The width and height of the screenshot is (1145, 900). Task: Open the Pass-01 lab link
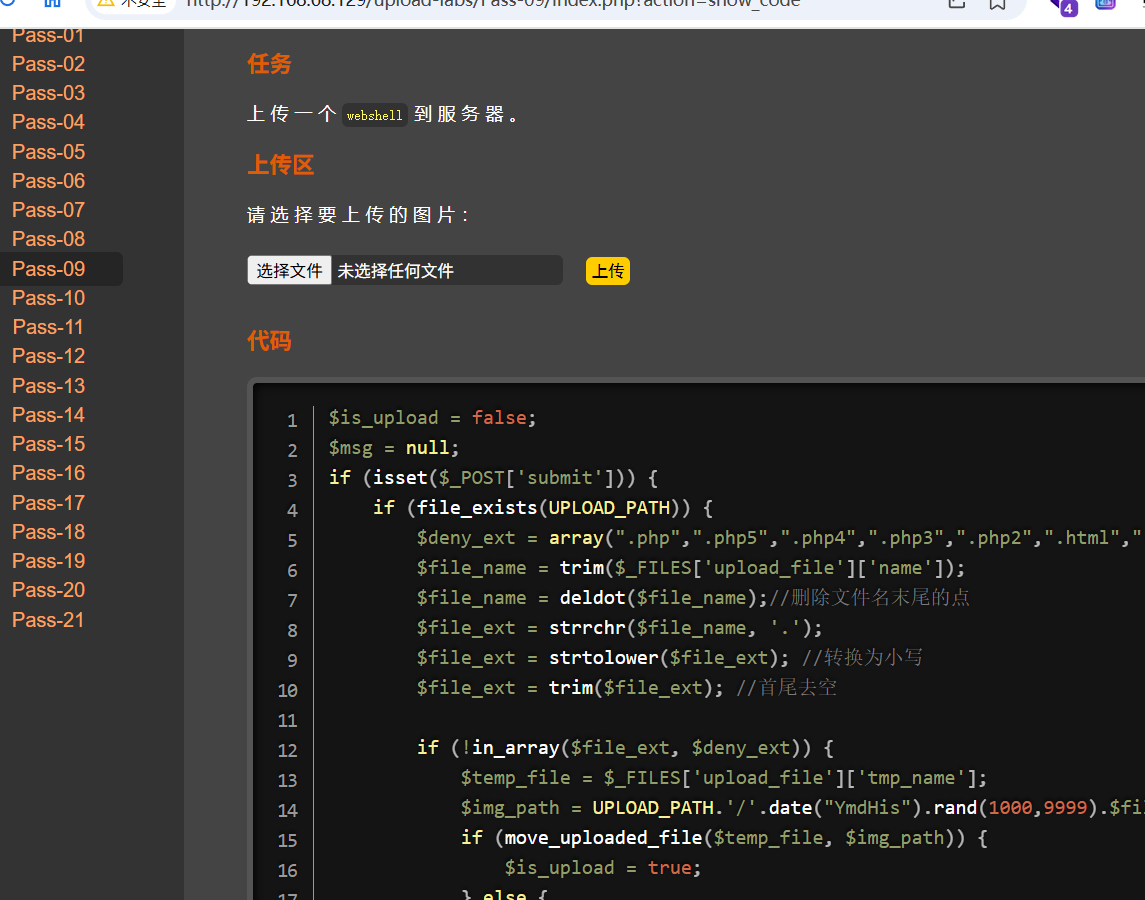48,36
